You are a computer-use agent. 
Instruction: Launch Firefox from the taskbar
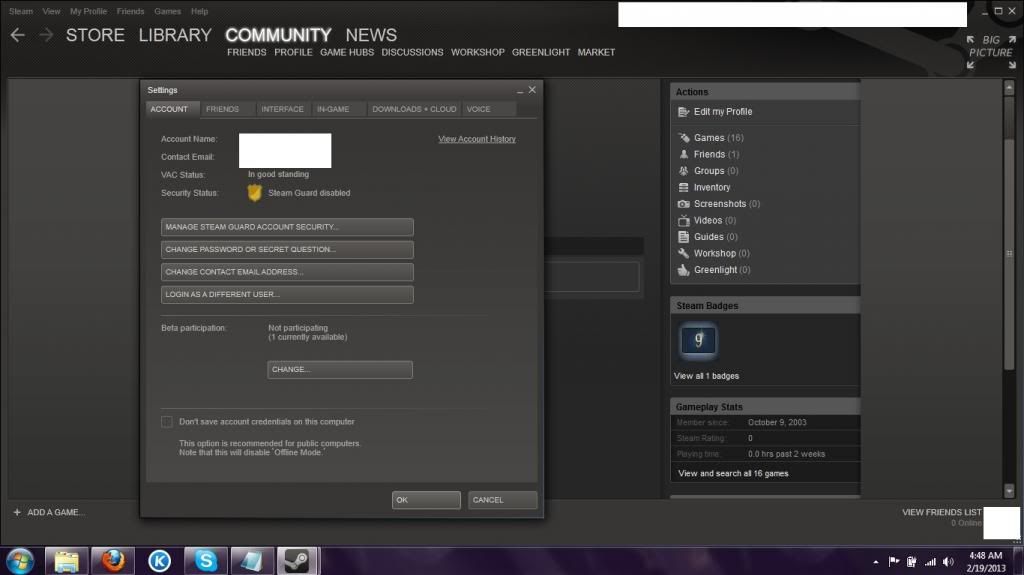pyautogui.click(x=112, y=561)
